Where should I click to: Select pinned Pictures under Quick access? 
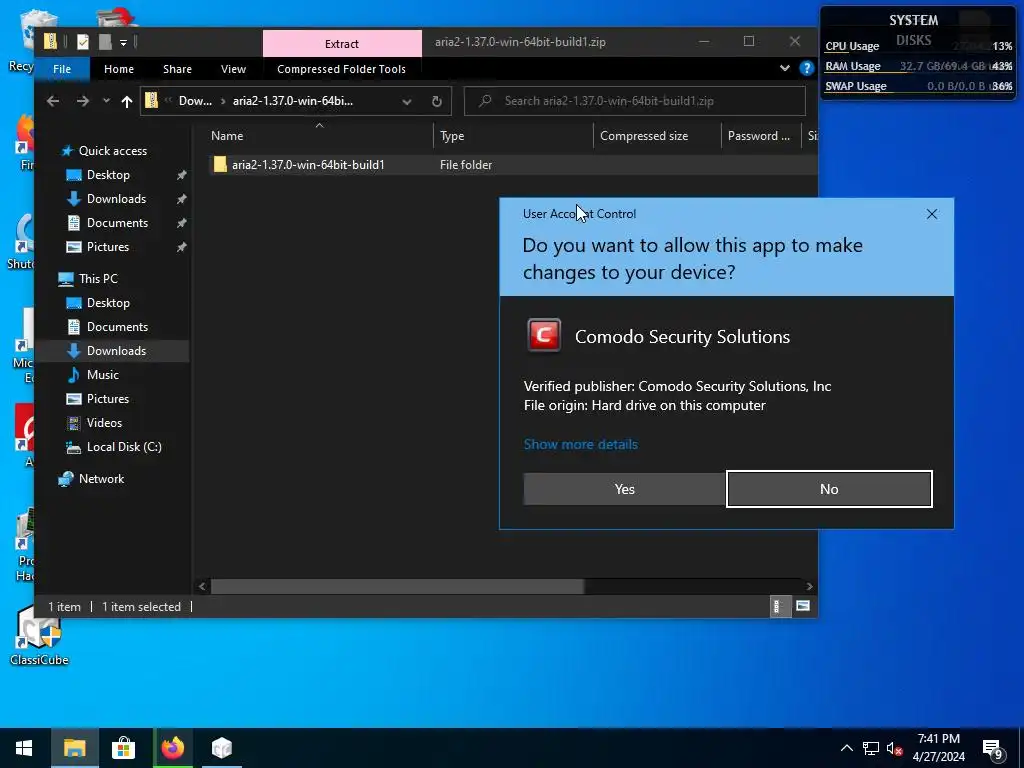coord(108,247)
